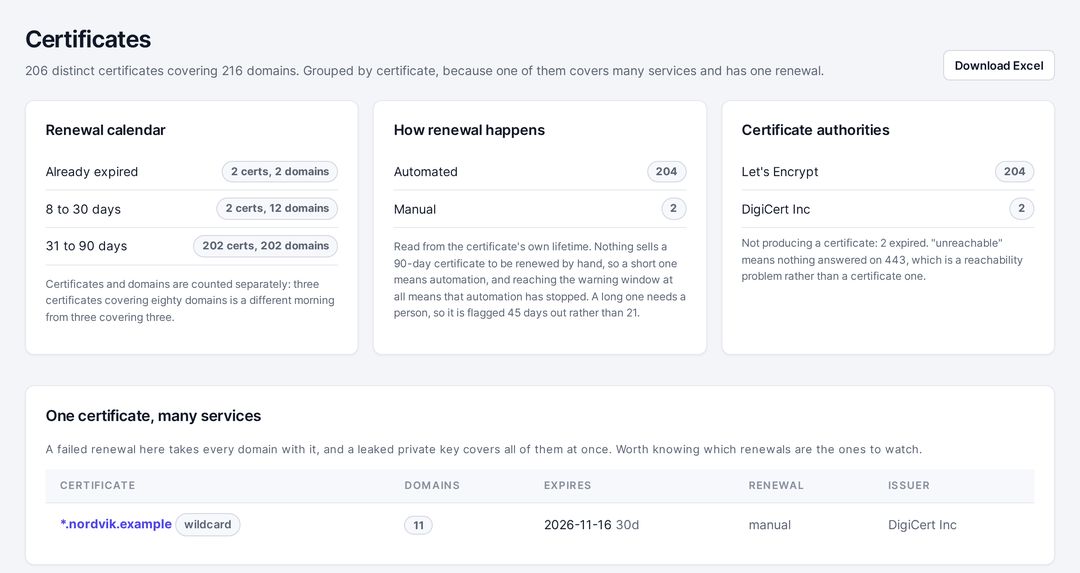Viewport: 1080px width, 573px height.
Task: Click the ISSUER column header
Action: pyautogui.click(x=908, y=485)
